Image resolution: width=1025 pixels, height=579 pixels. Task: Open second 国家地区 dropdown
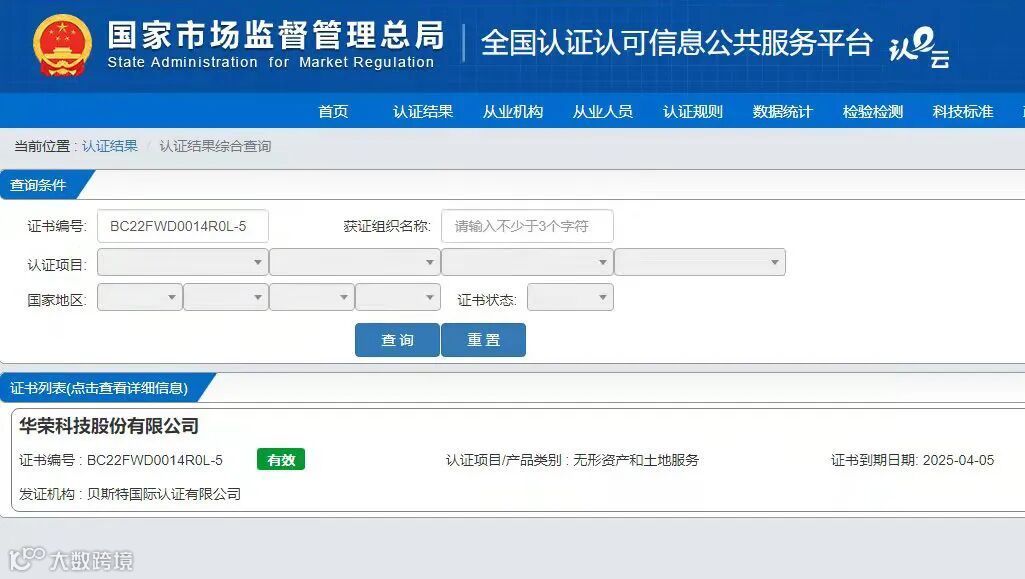tap(226, 297)
